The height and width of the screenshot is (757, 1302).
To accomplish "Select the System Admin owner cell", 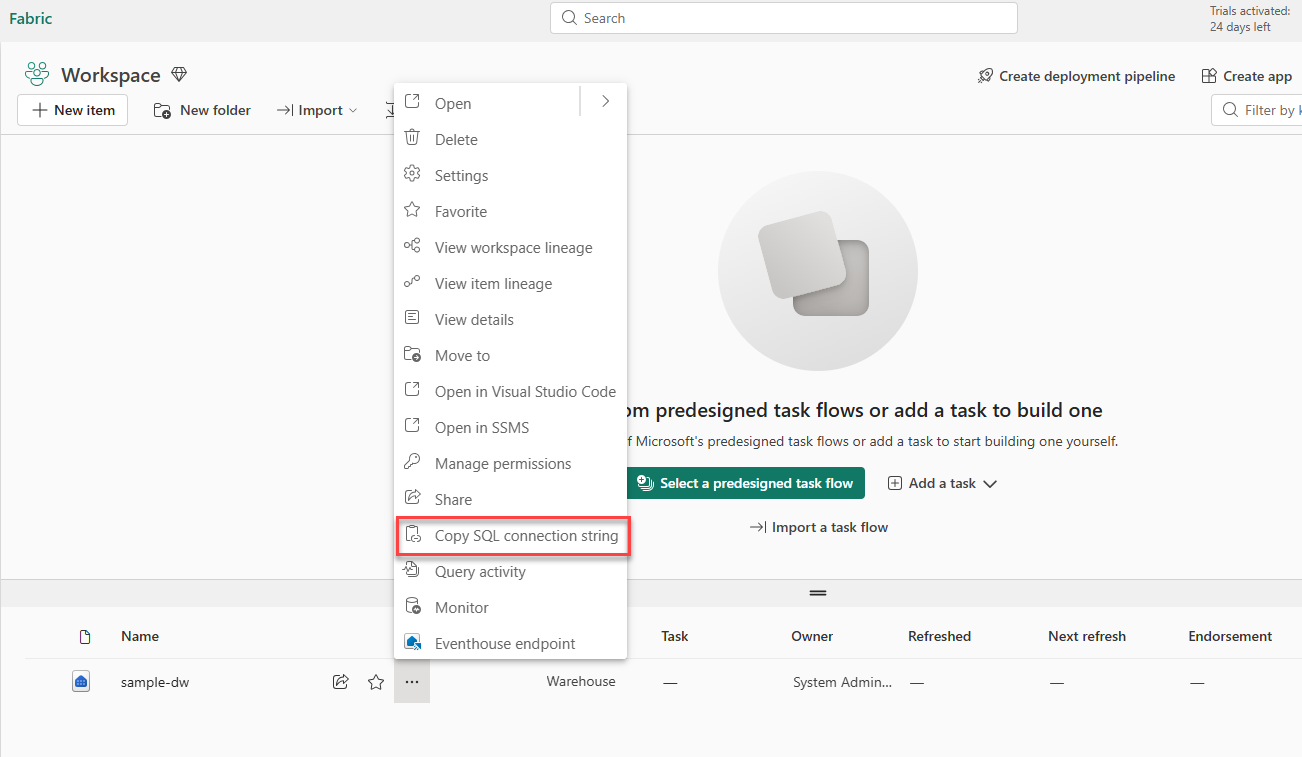I will coord(841,682).
